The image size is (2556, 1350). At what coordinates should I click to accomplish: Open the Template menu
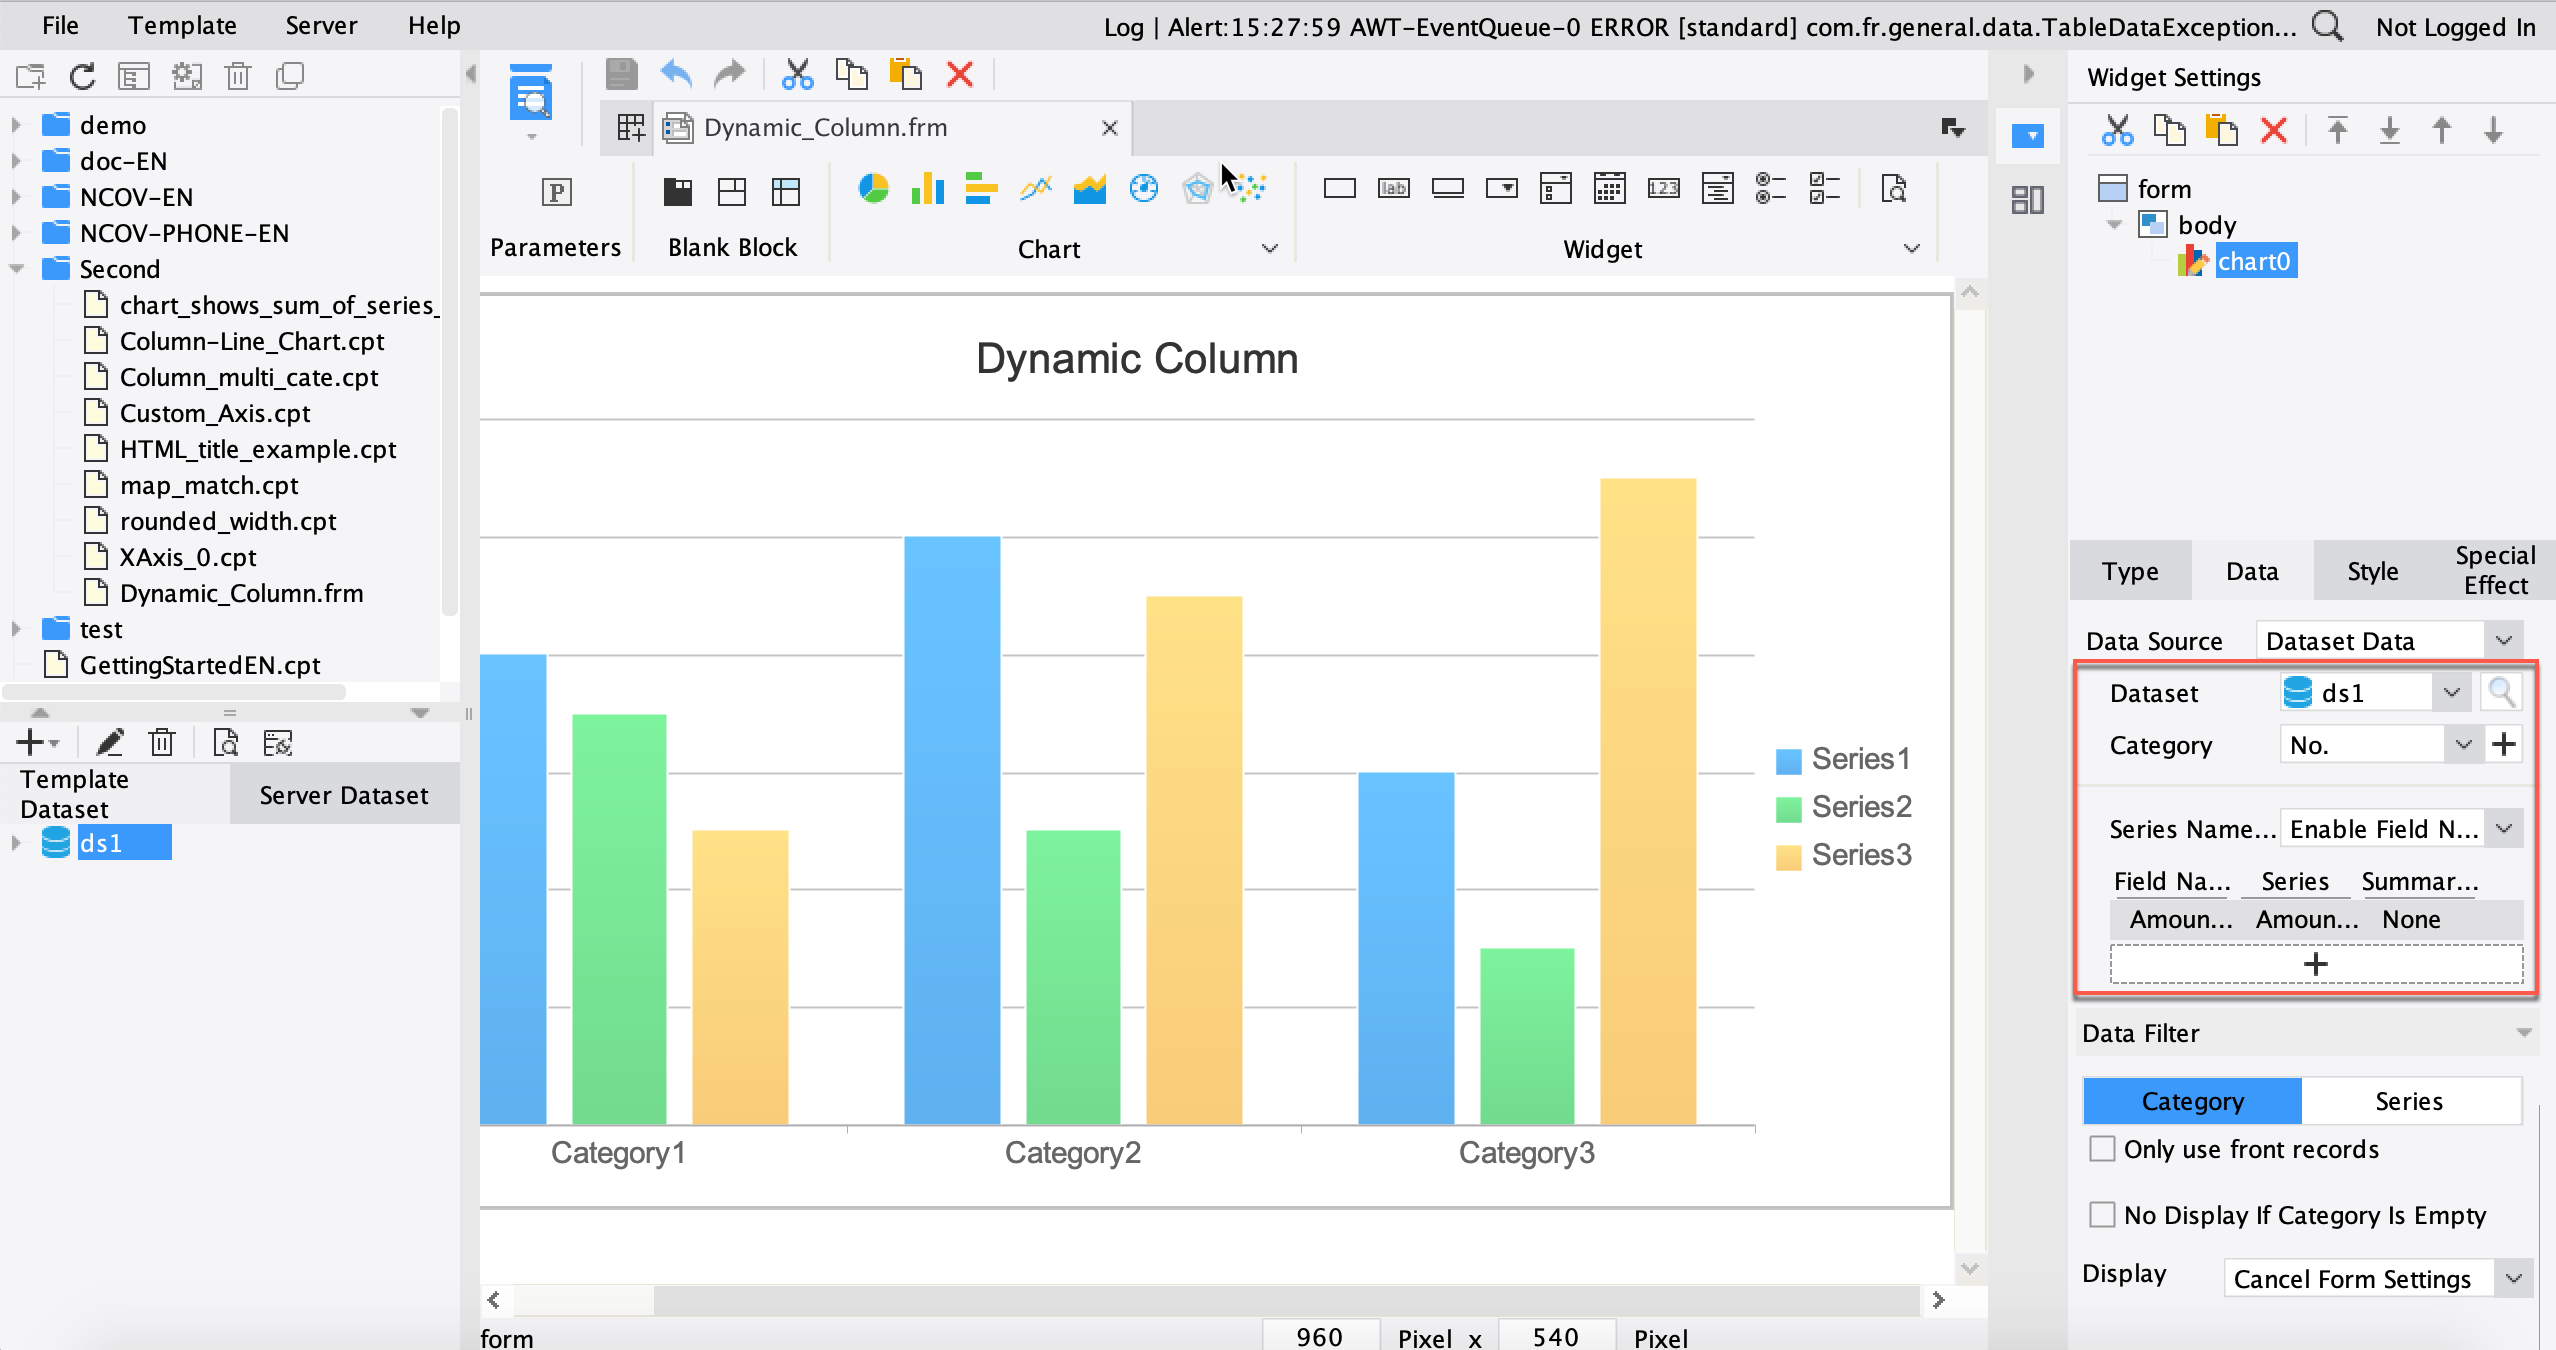pyautogui.click(x=181, y=25)
